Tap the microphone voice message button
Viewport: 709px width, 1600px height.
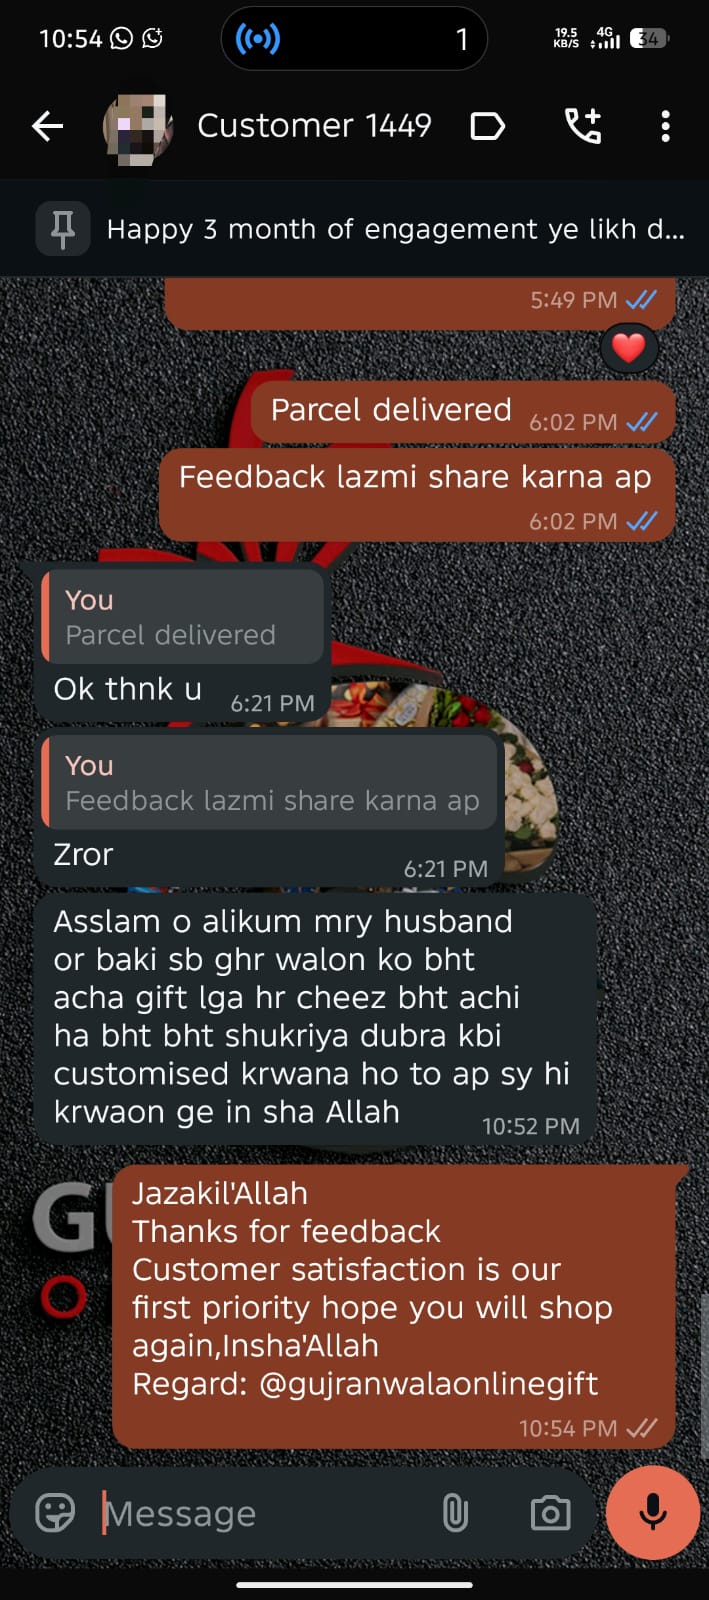[x=653, y=1512]
